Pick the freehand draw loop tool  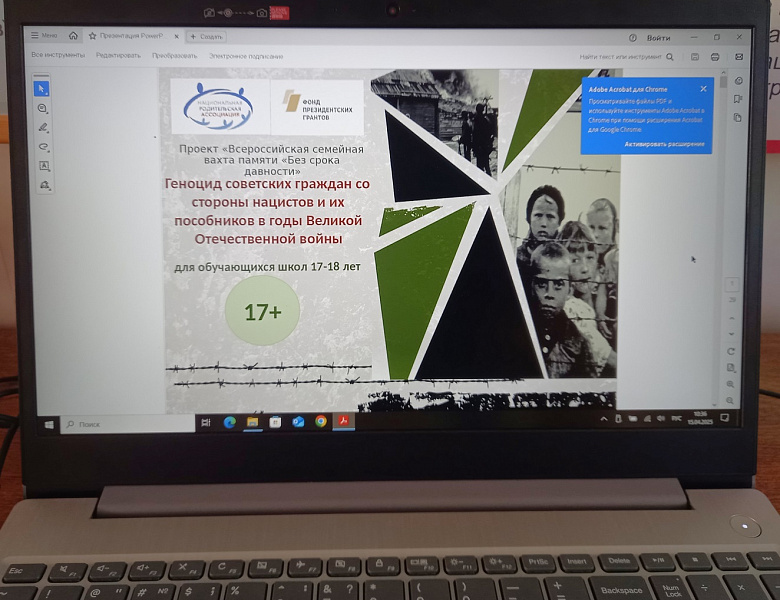[44, 147]
